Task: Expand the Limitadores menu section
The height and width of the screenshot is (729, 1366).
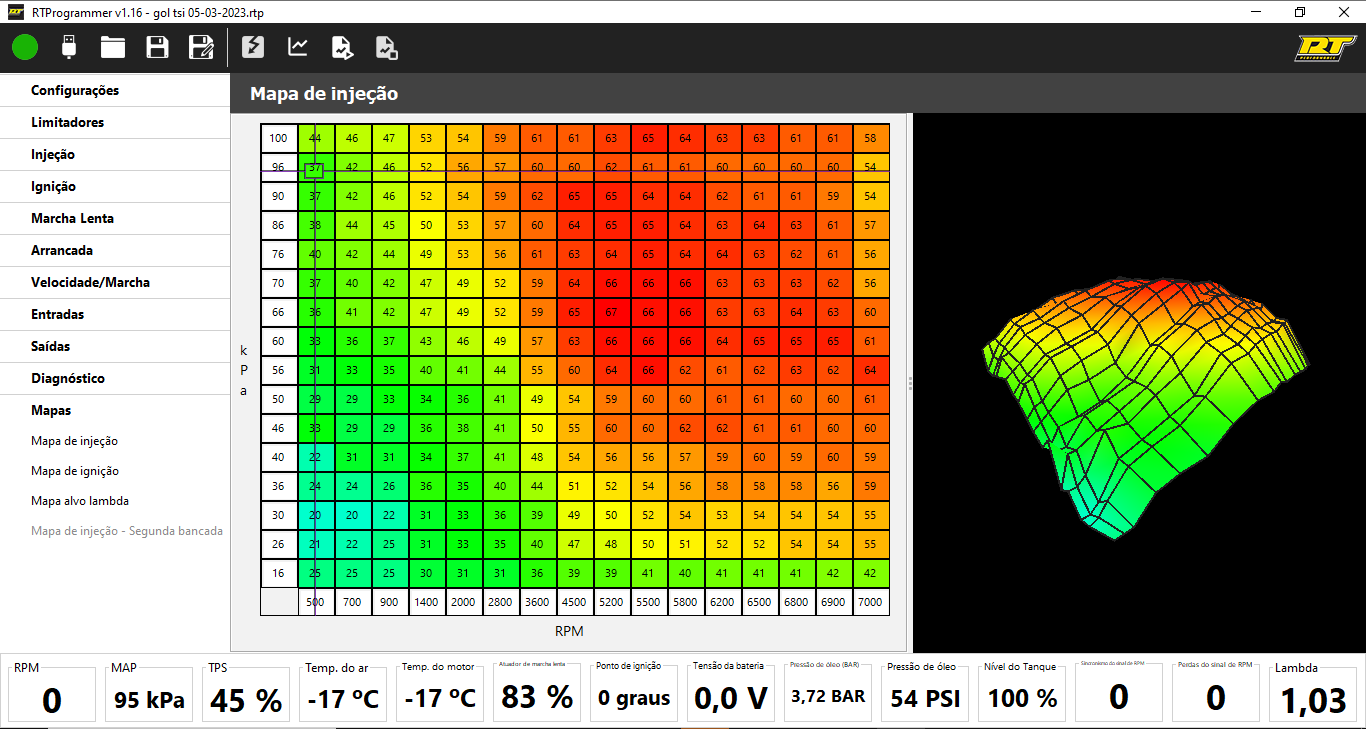Action: pyautogui.click(x=67, y=122)
